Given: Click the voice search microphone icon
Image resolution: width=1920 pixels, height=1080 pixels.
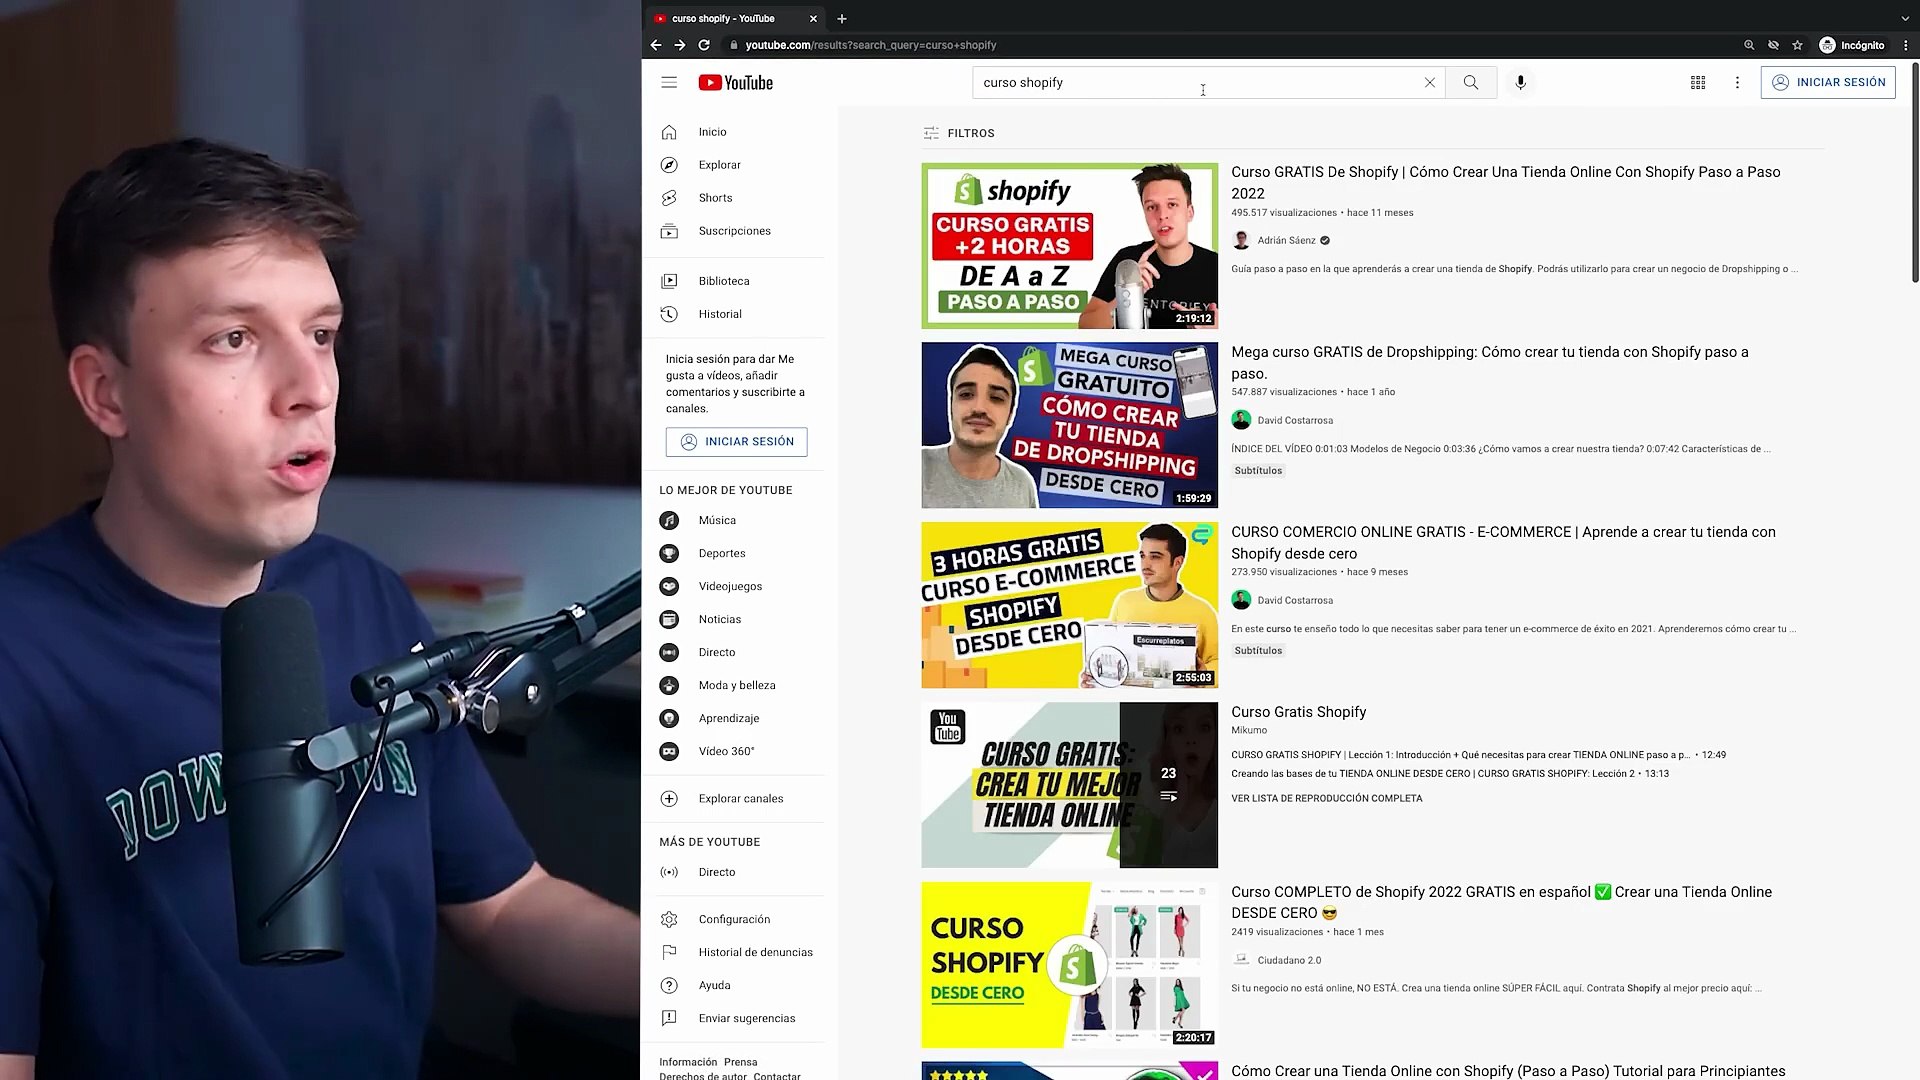Looking at the screenshot, I should [x=1520, y=83].
